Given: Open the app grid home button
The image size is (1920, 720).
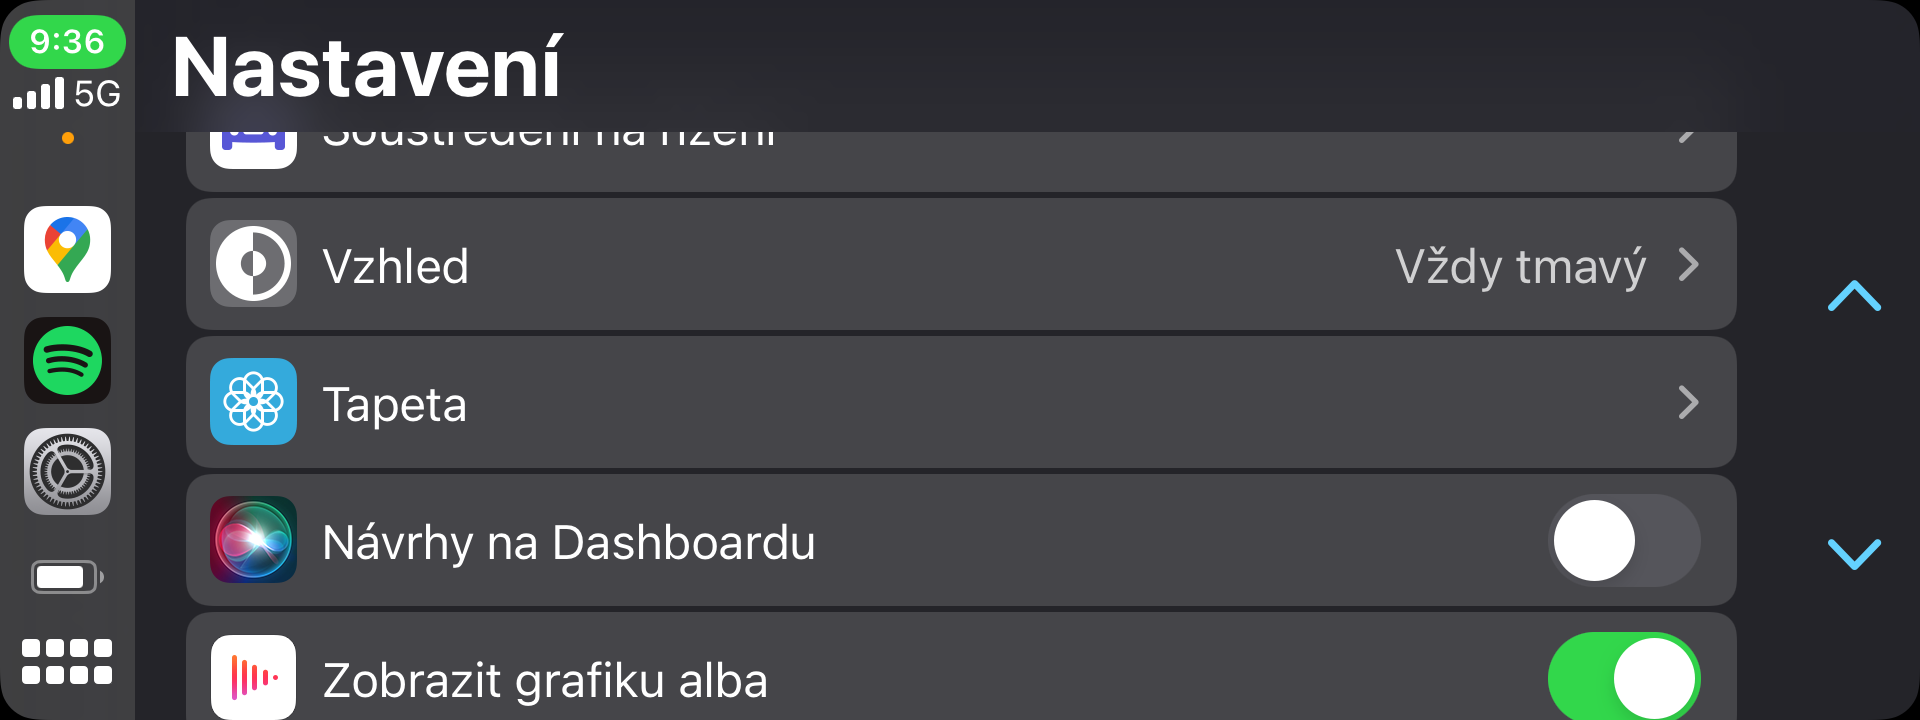Looking at the screenshot, I should [67, 661].
